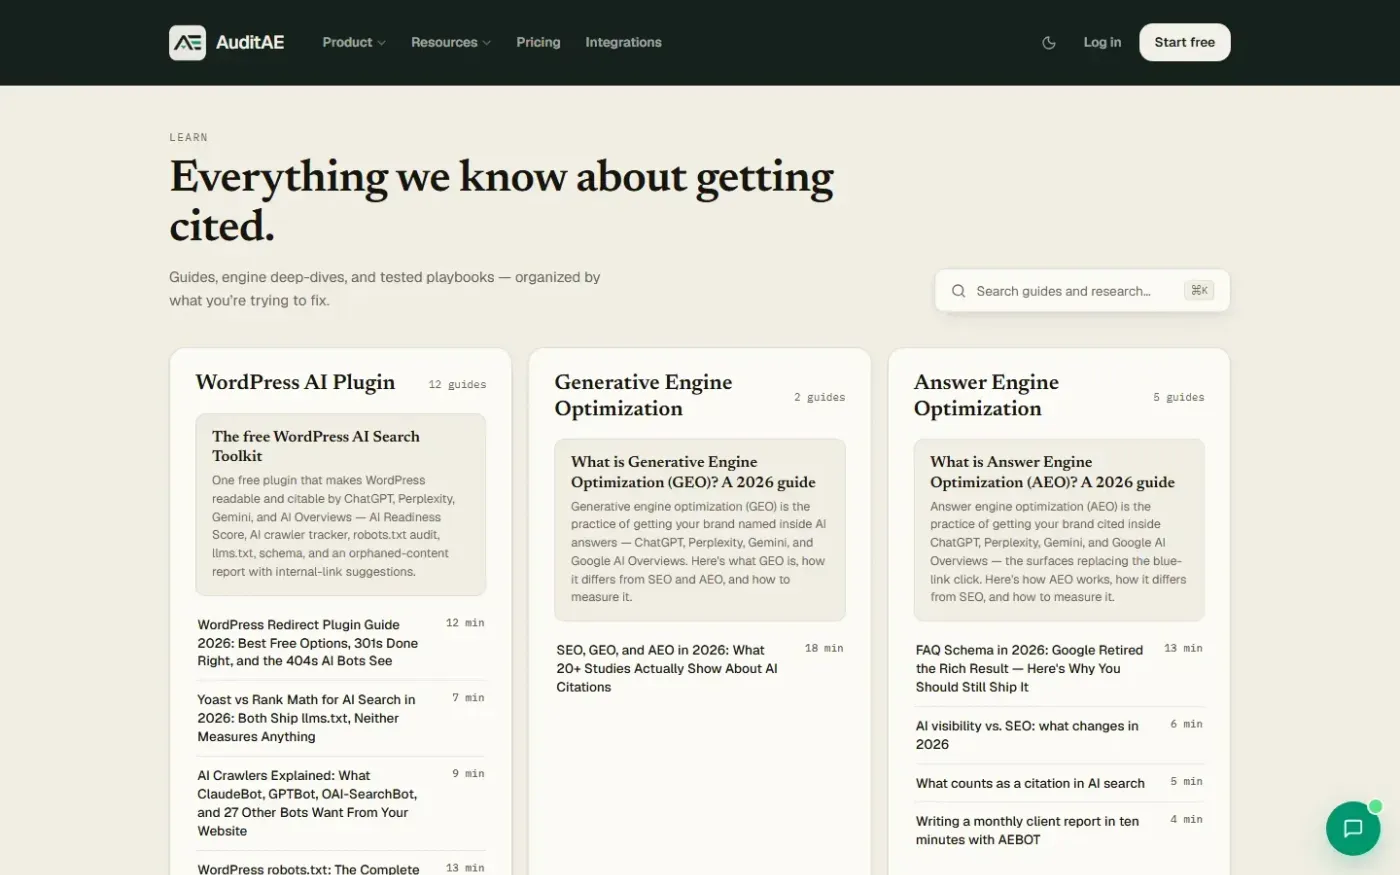Open FAQ Schema in 2026 article

tap(1059, 668)
